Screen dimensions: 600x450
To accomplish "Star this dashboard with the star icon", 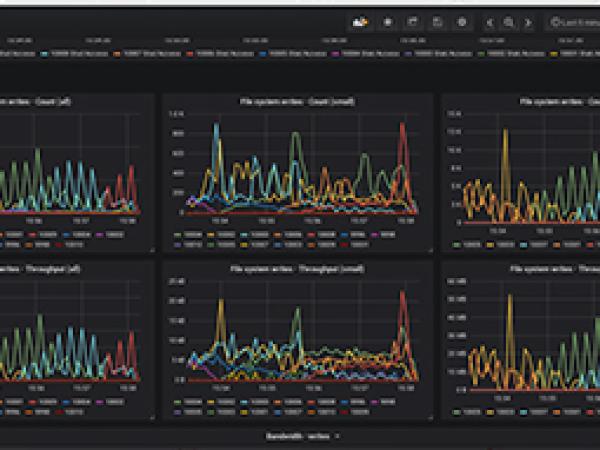I will coord(388,21).
